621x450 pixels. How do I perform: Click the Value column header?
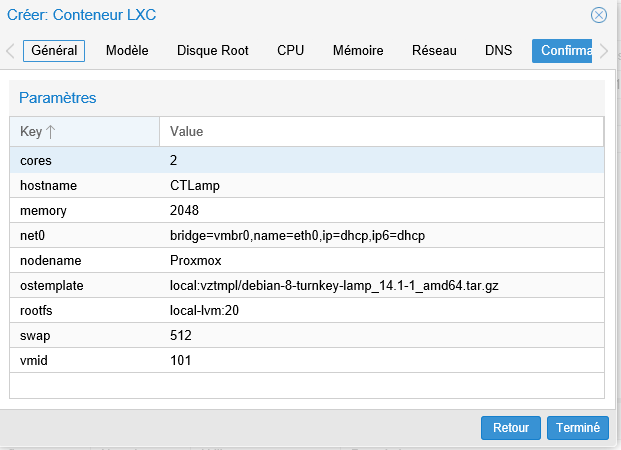tap(380, 132)
